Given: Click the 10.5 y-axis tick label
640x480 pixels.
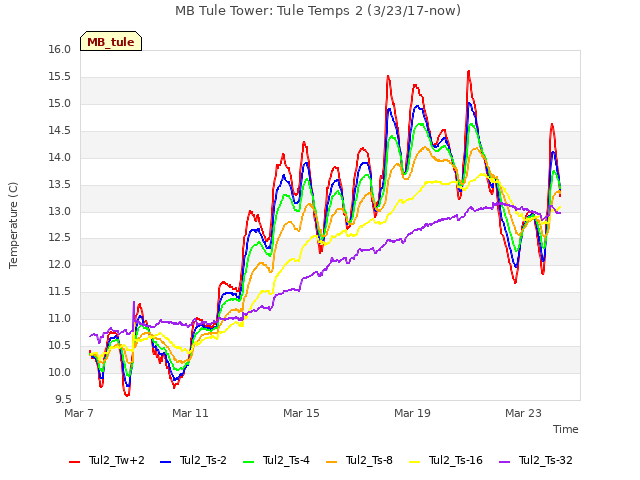Looking at the screenshot, I should (x=60, y=345).
